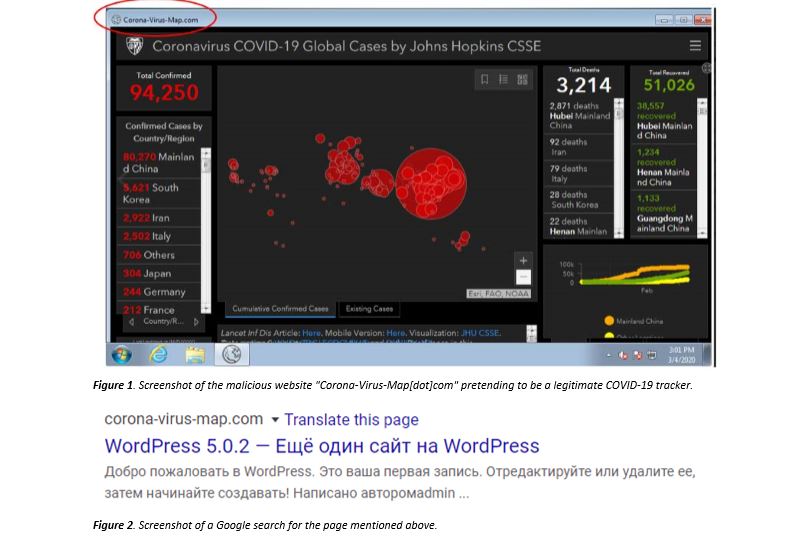Select 79 deaths Italy entry

pyautogui.click(x=579, y=174)
